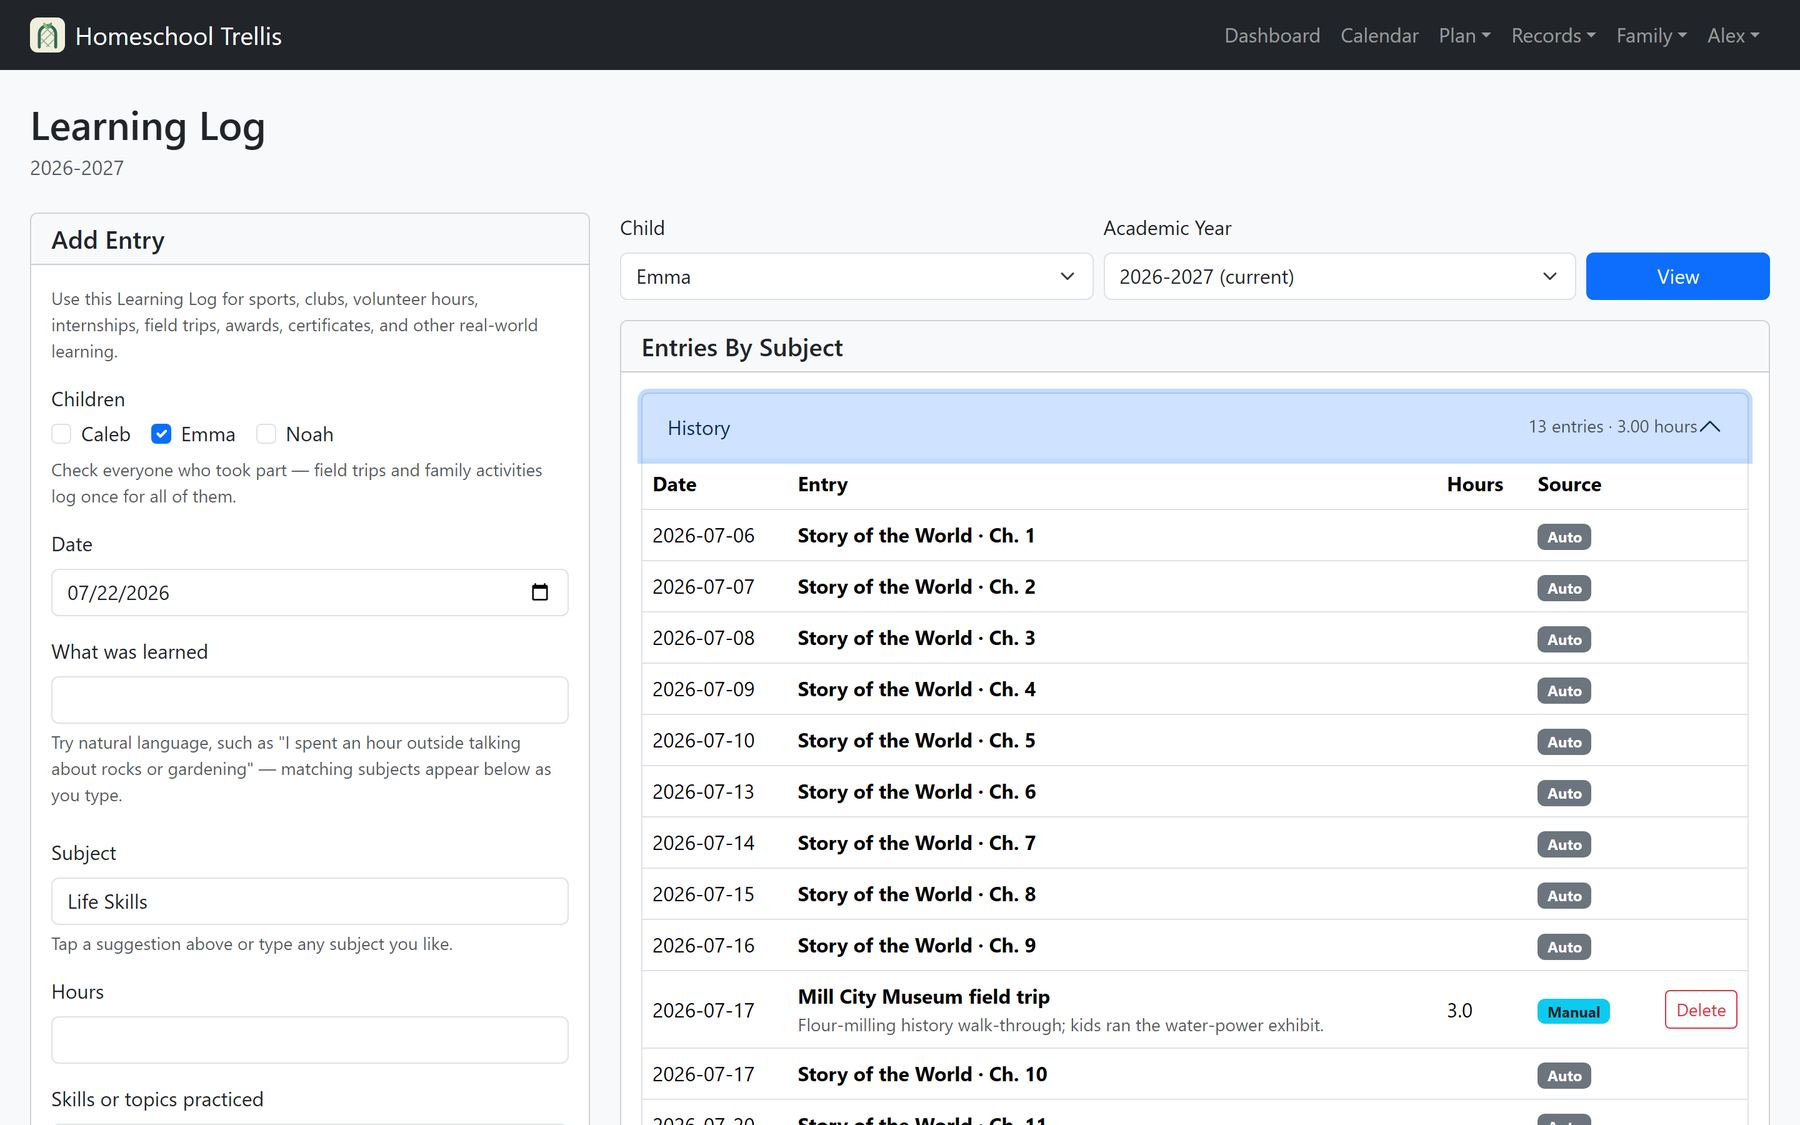Viewport: 1800px width, 1125px height.
Task: Click the History section header
Action: [1195, 427]
